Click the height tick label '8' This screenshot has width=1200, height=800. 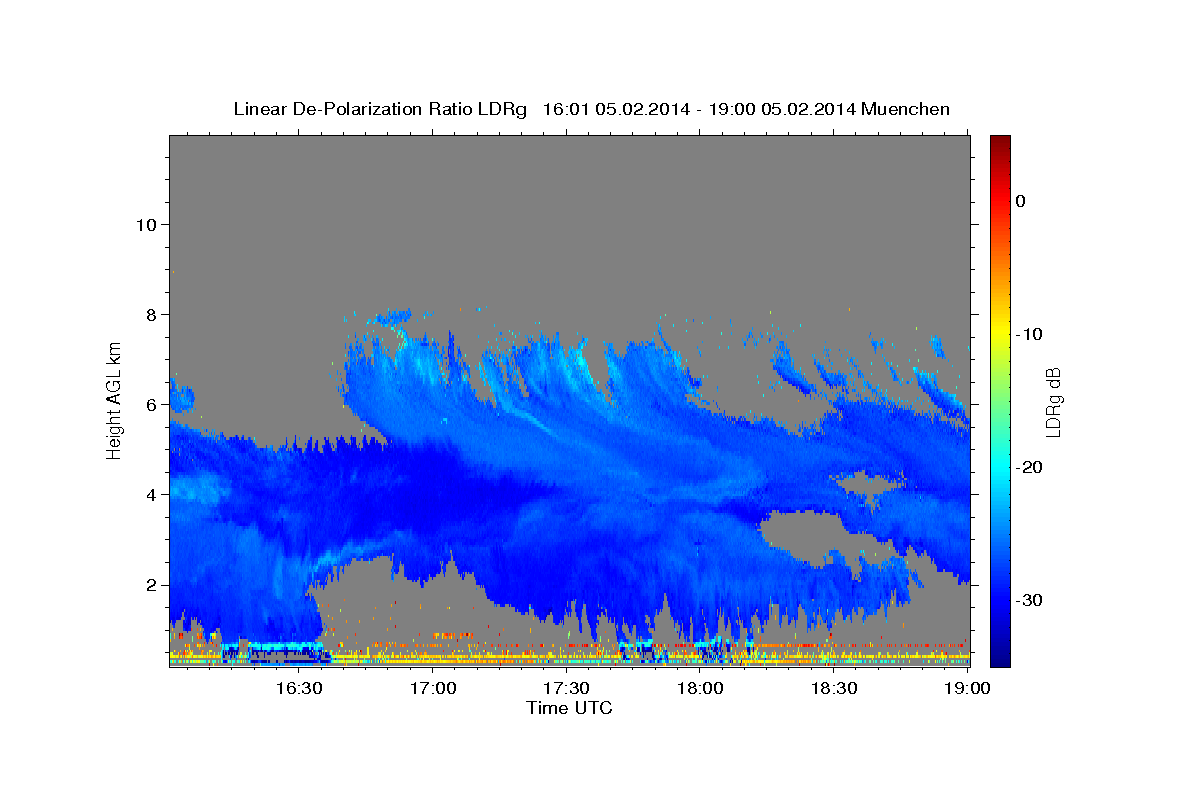(x=150, y=314)
